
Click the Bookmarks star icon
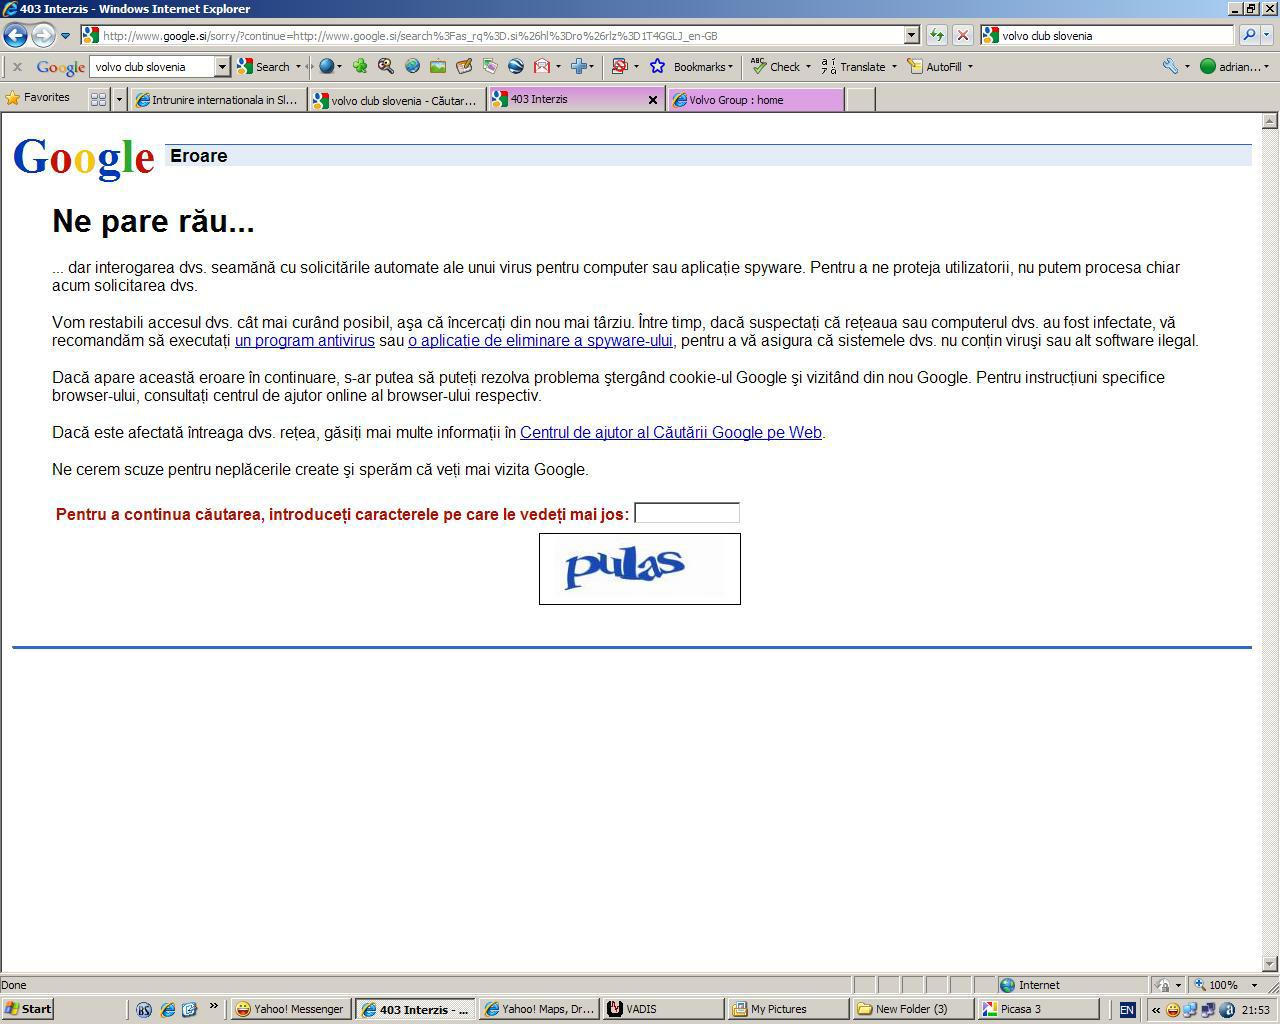657,67
